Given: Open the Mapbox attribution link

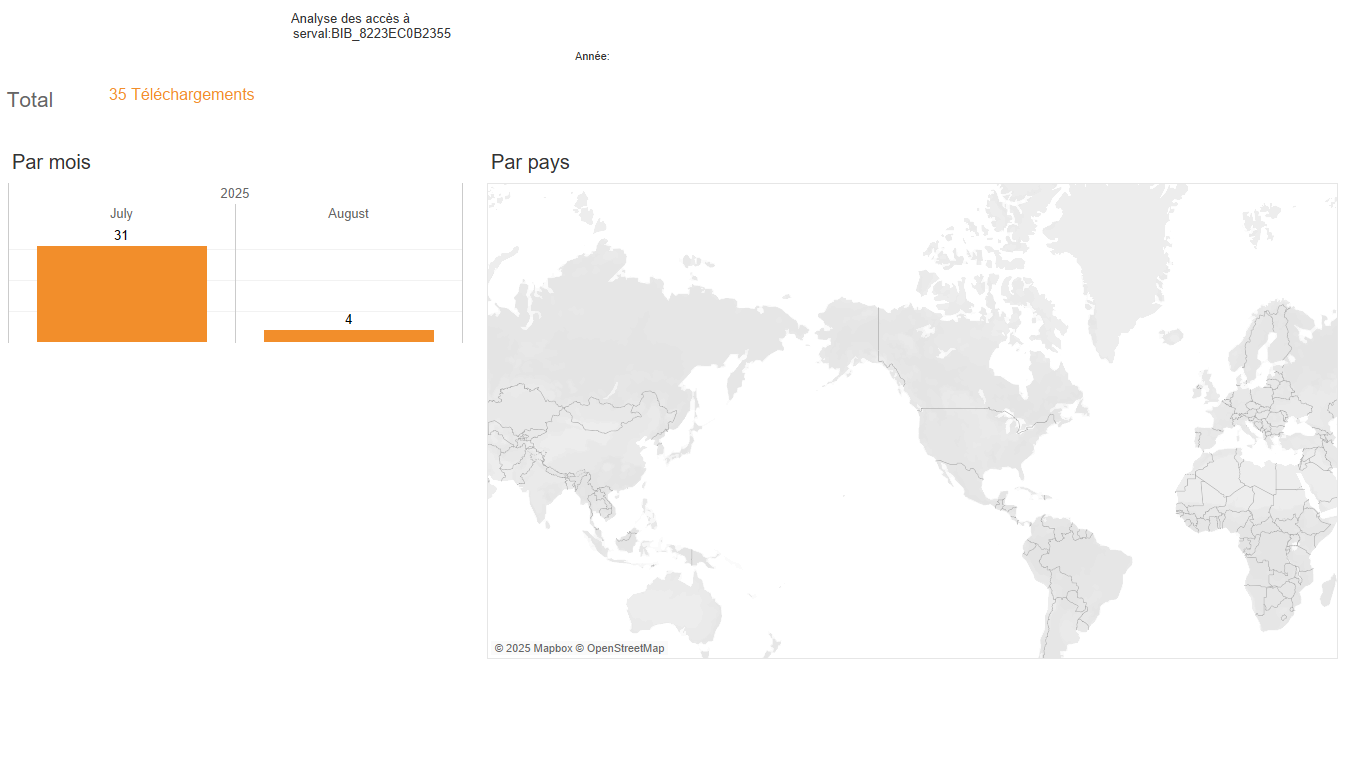Looking at the screenshot, I should pyautogui.click(x=533, y=649).
